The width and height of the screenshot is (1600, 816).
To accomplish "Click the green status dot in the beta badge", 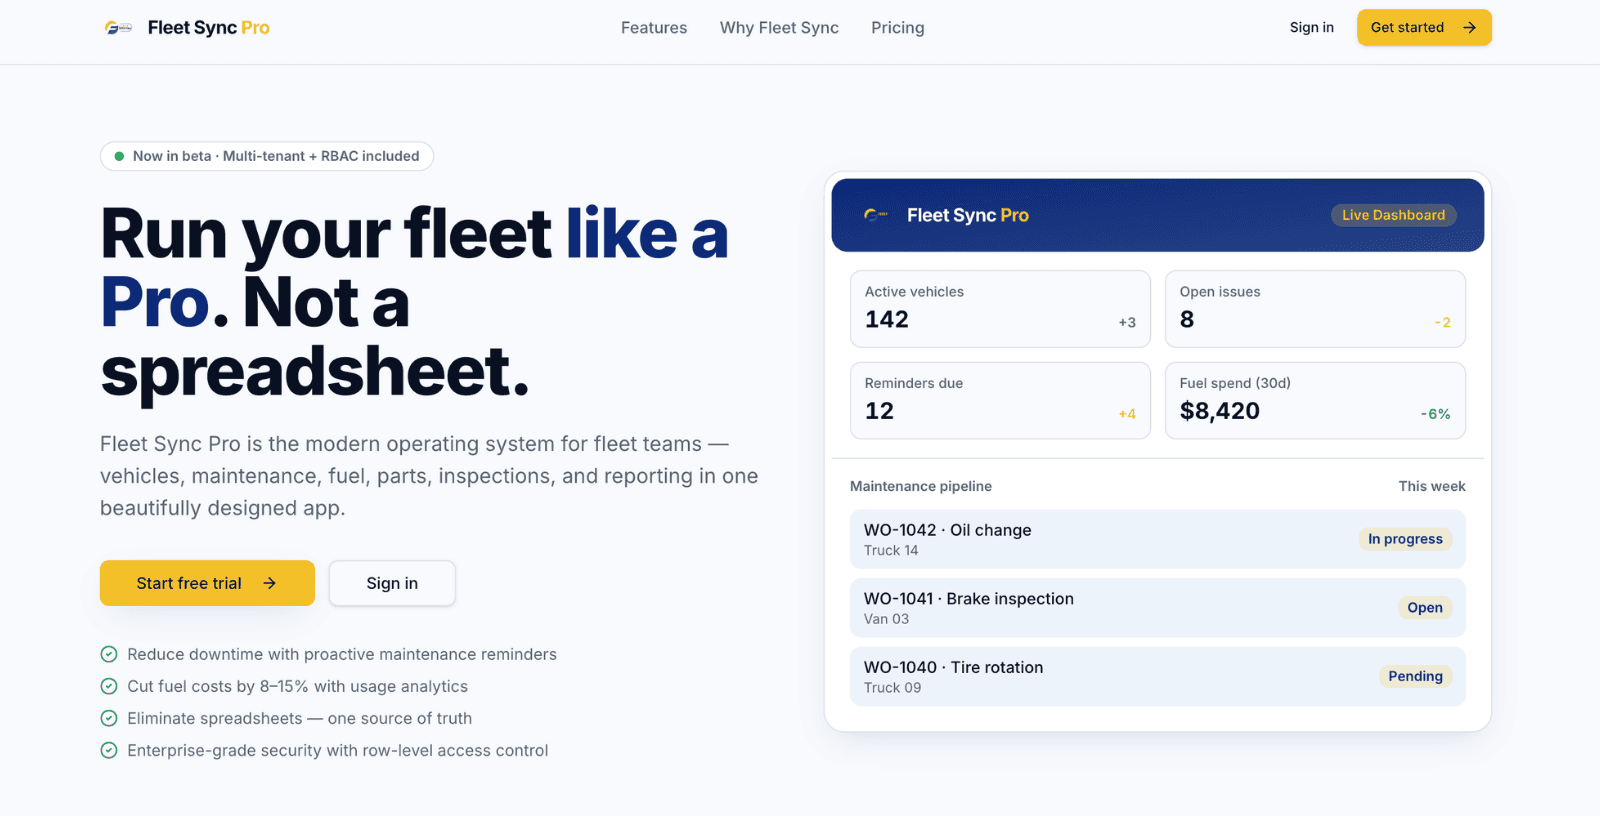I will coord(119,156).
